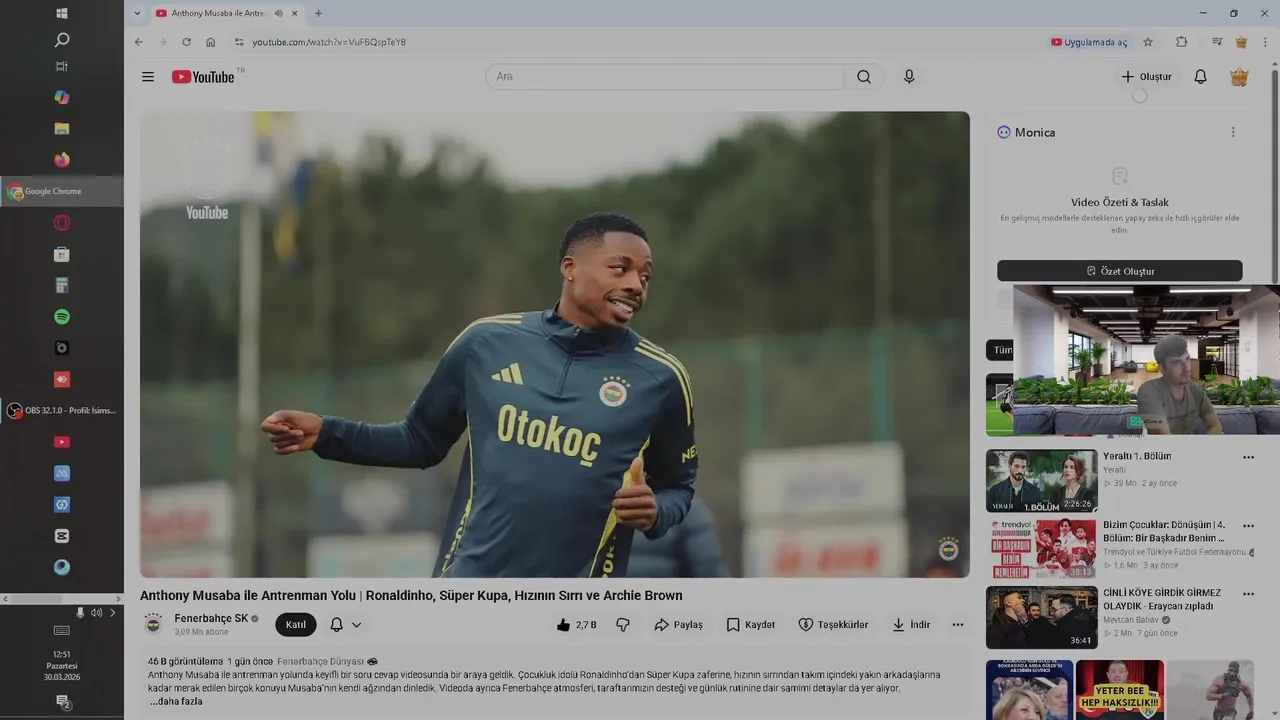Show hidden tray icons chevron

coord(112,612)
